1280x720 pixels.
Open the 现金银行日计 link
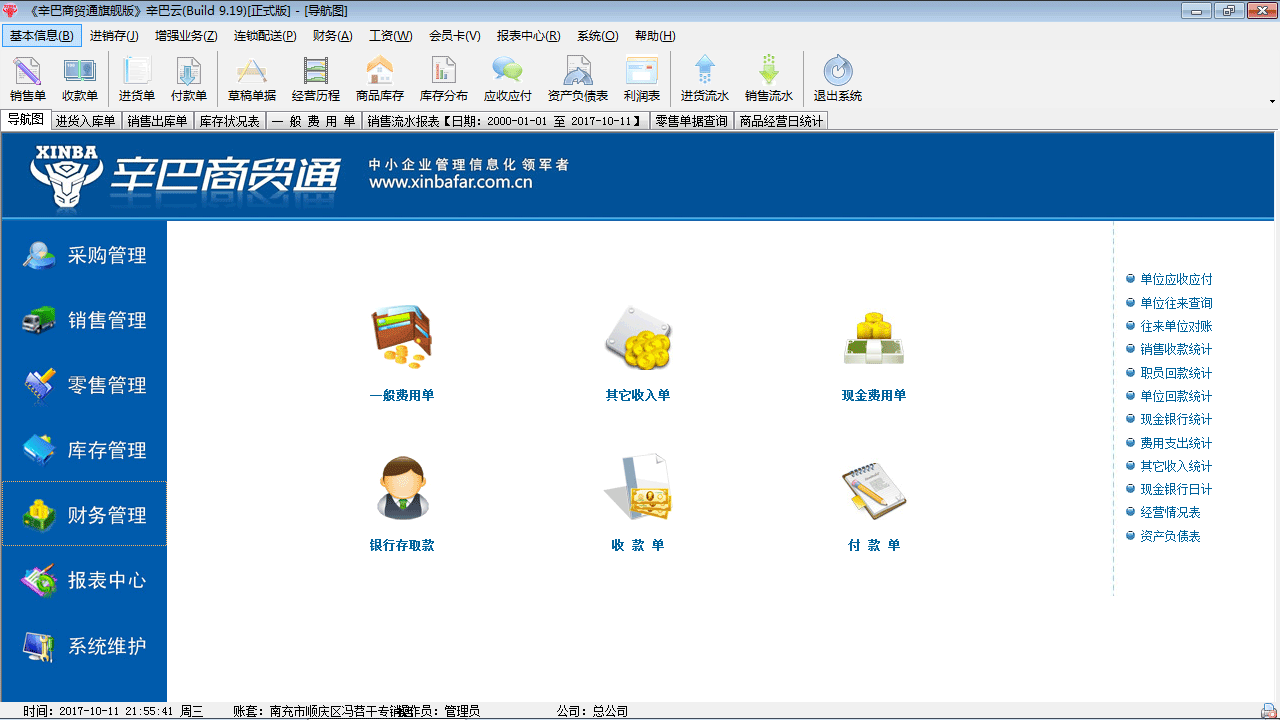tap(1176, 489)
